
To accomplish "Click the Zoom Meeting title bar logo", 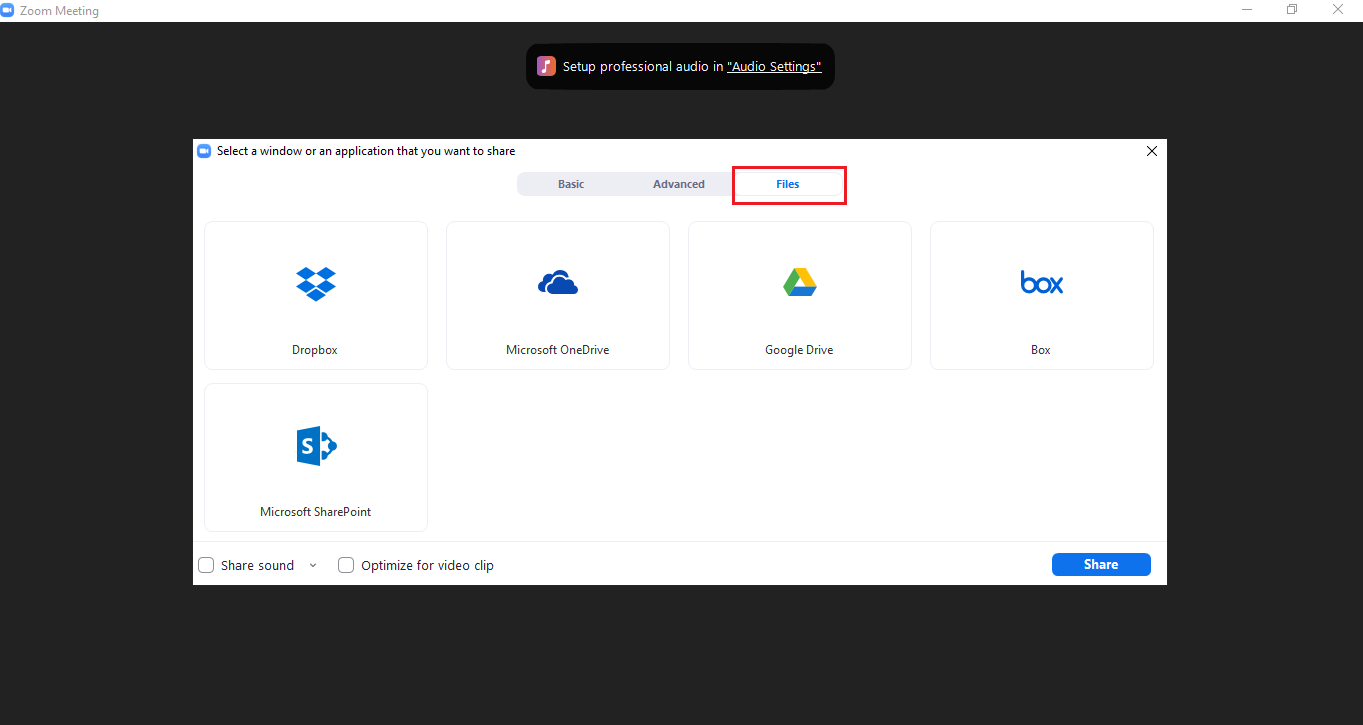I will click(8, 10).
